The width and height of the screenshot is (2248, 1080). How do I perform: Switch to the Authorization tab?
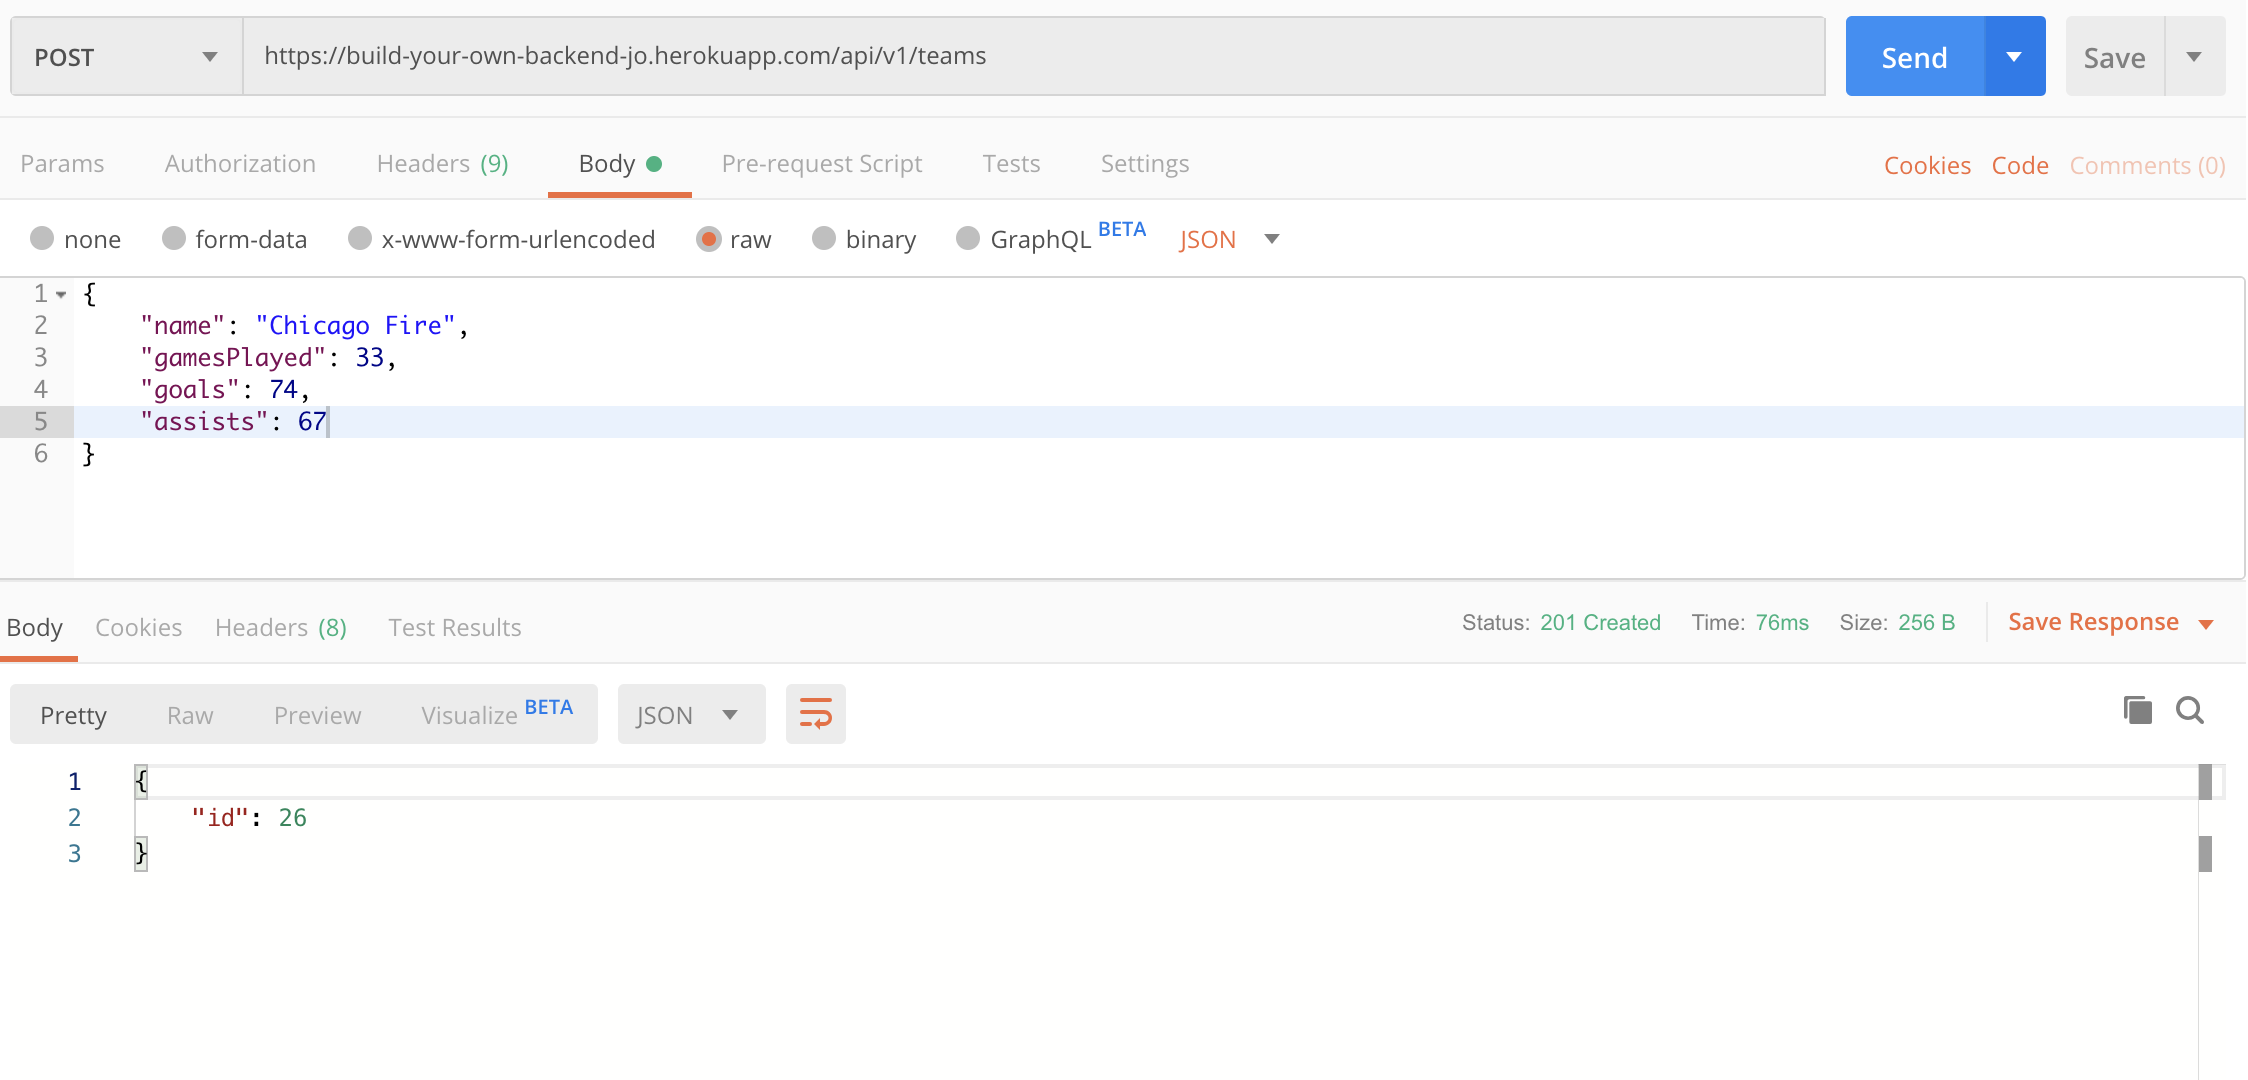coord(239,163)
